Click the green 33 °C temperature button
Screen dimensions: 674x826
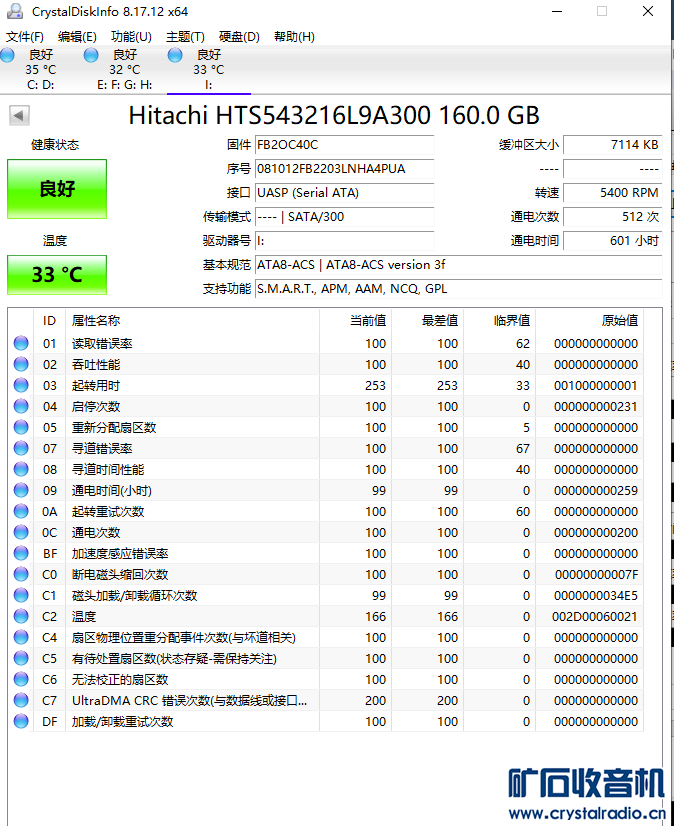(57, 274)
